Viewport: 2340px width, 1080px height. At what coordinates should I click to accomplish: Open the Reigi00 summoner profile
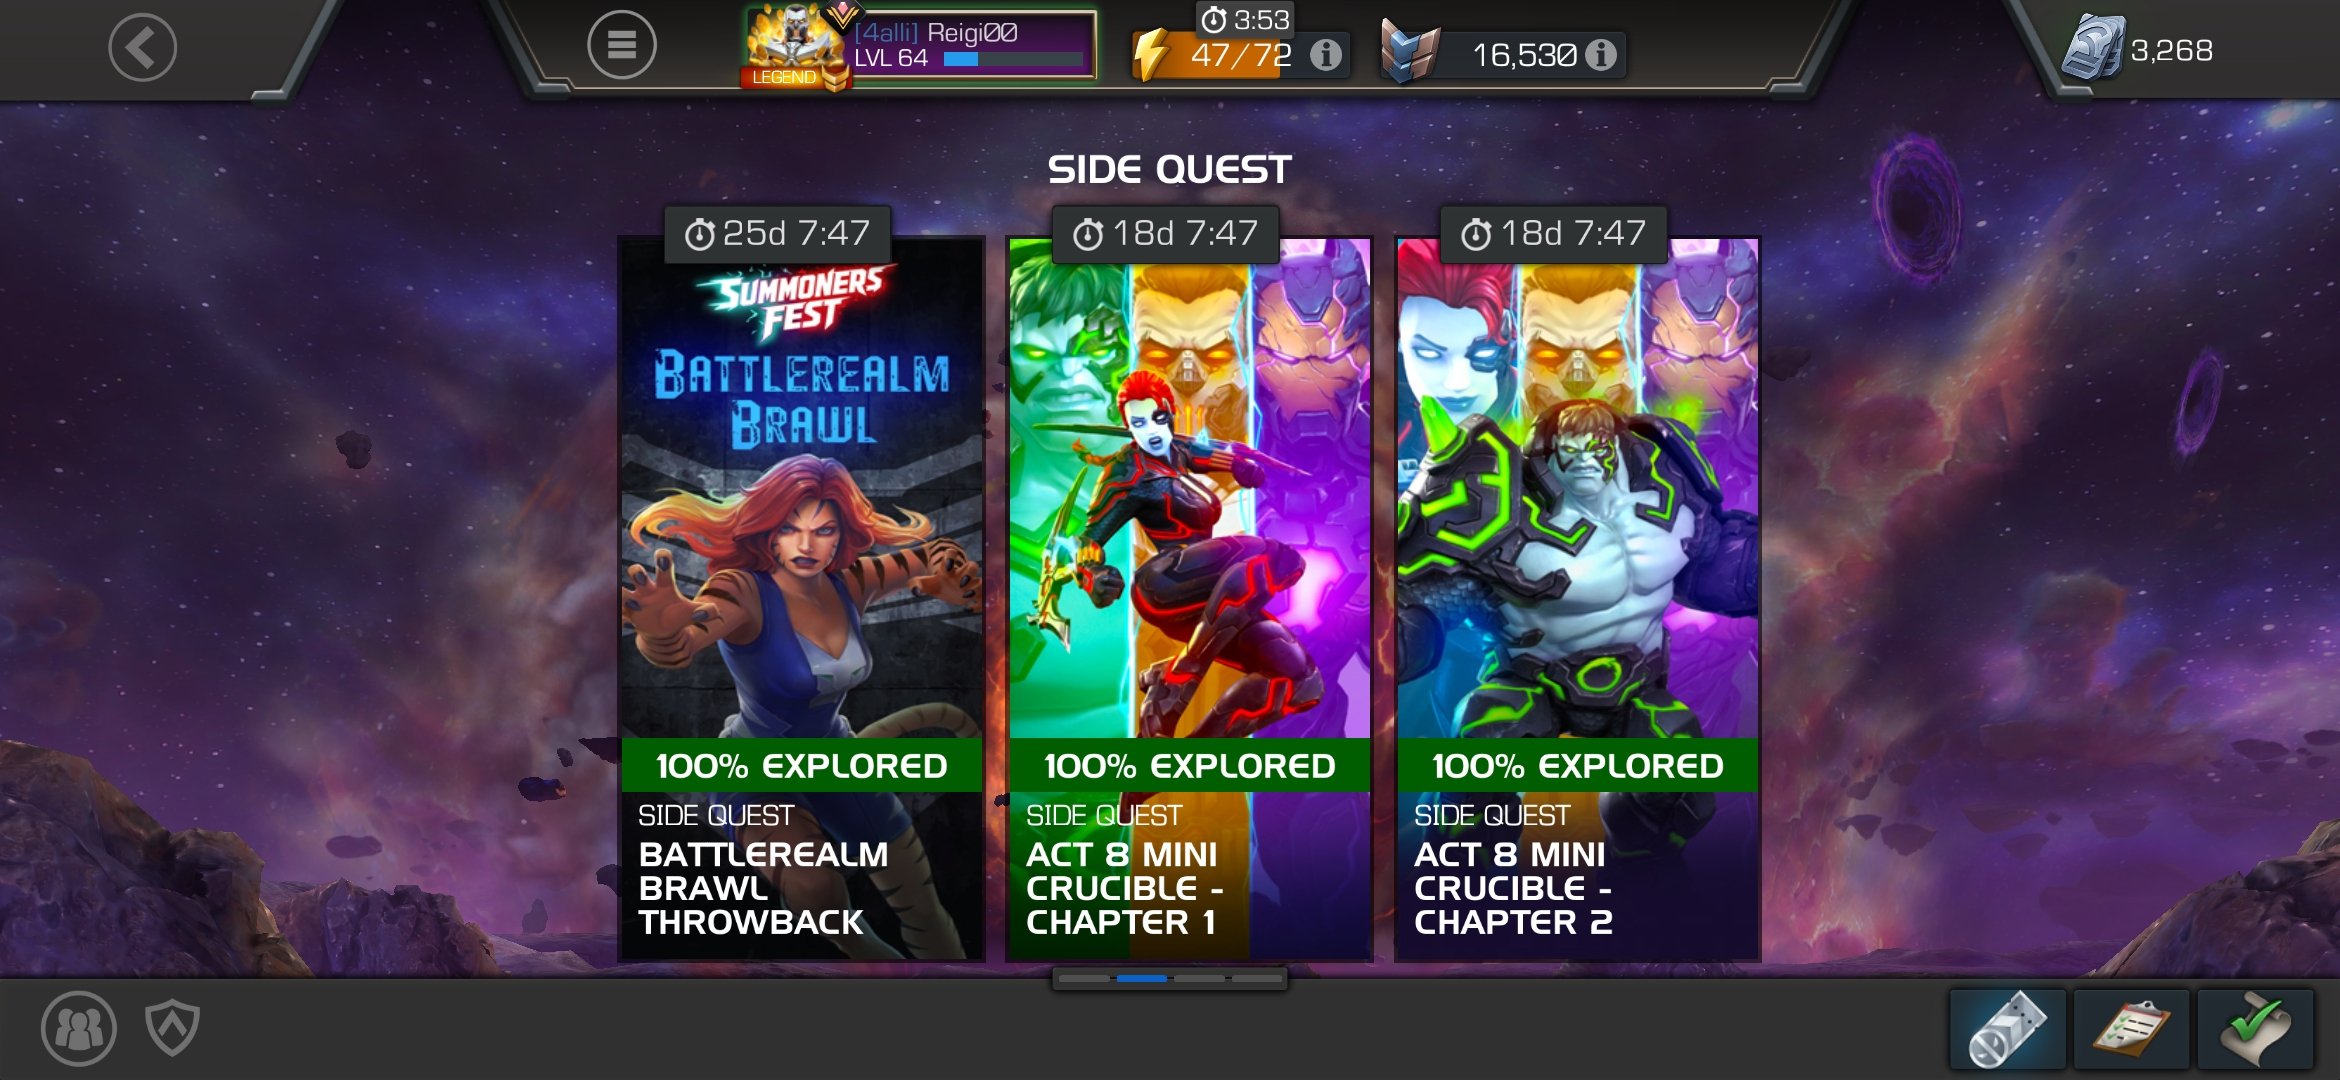point(920,46)
